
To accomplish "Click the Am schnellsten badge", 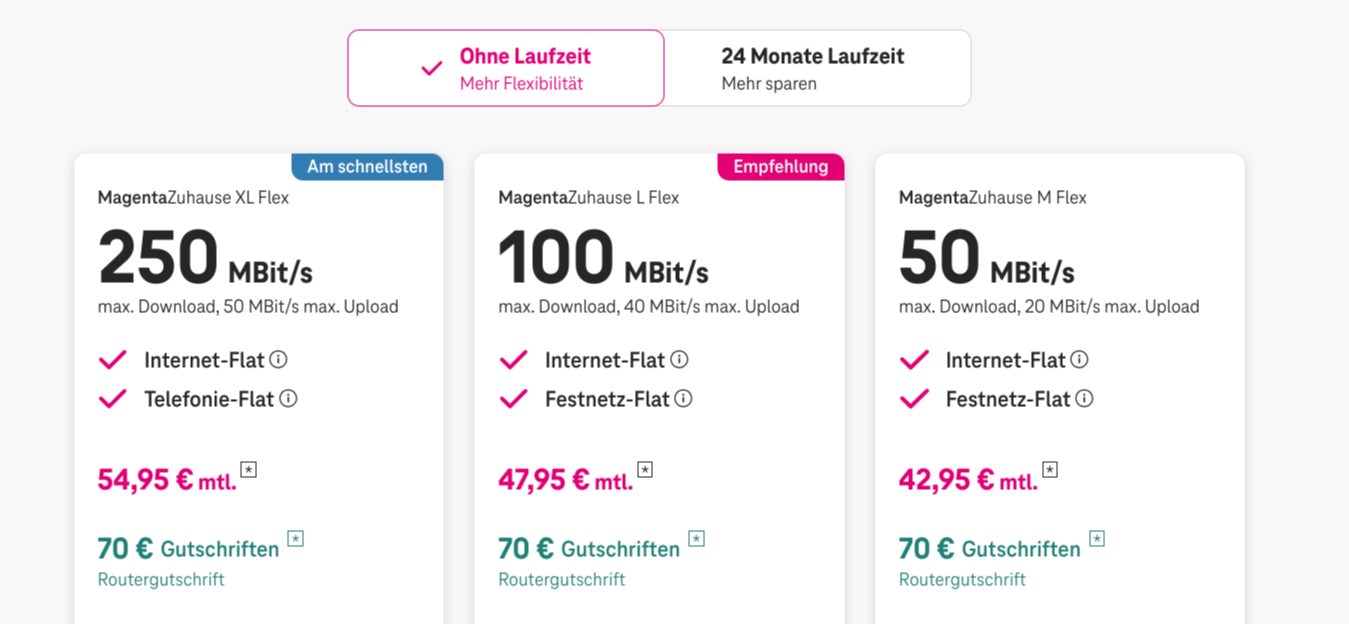I will coord(367,167).
